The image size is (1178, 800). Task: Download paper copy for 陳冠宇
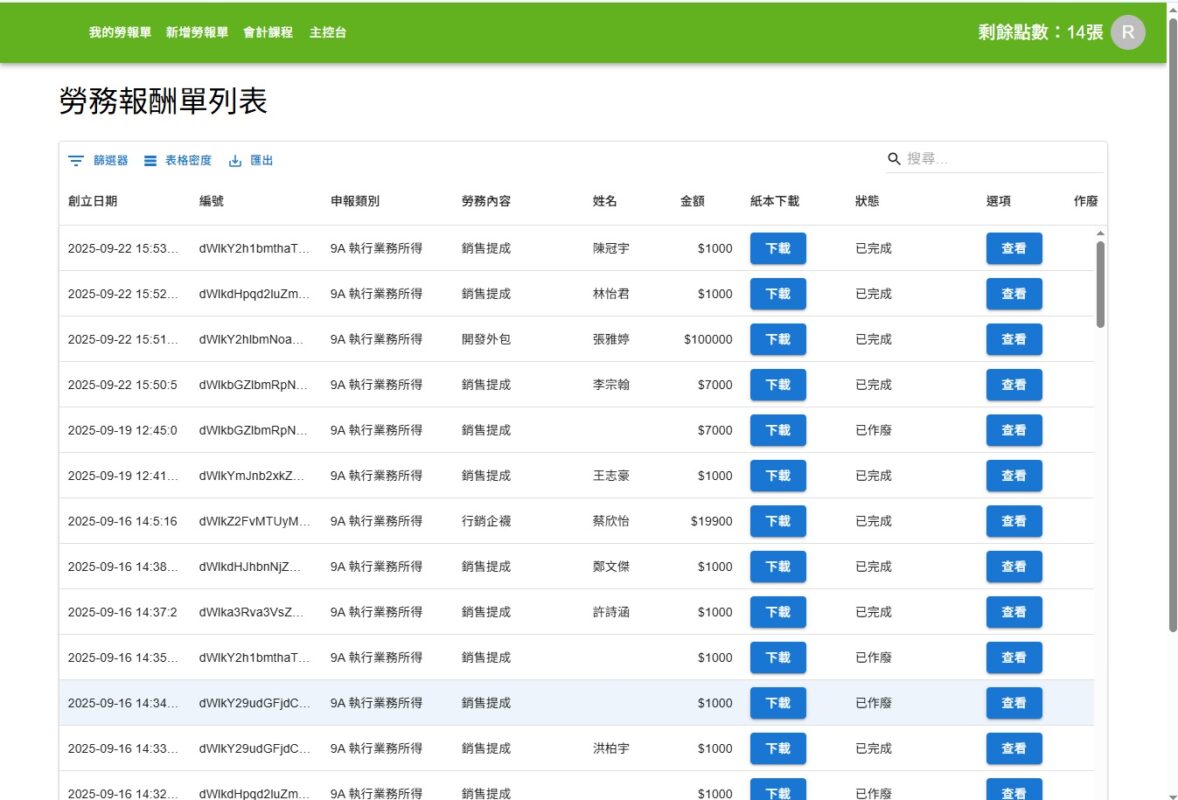coord(777,248)
